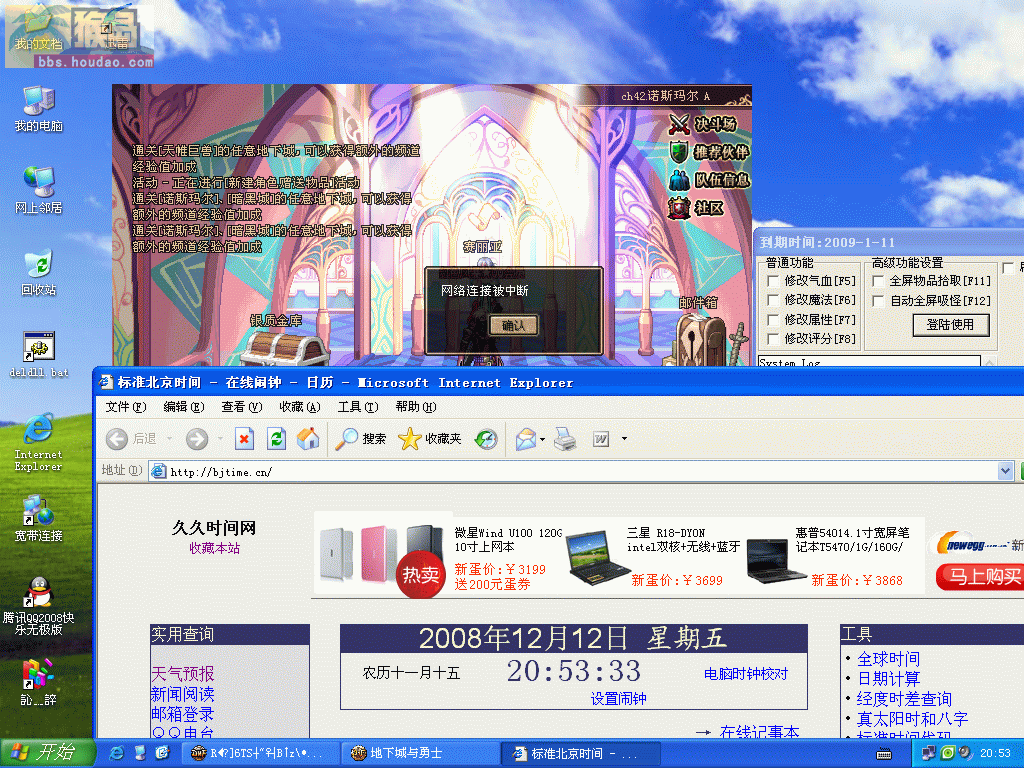Click the IE quick launch taskbar icon
The image size is (1024, 768).
(117, 753)
